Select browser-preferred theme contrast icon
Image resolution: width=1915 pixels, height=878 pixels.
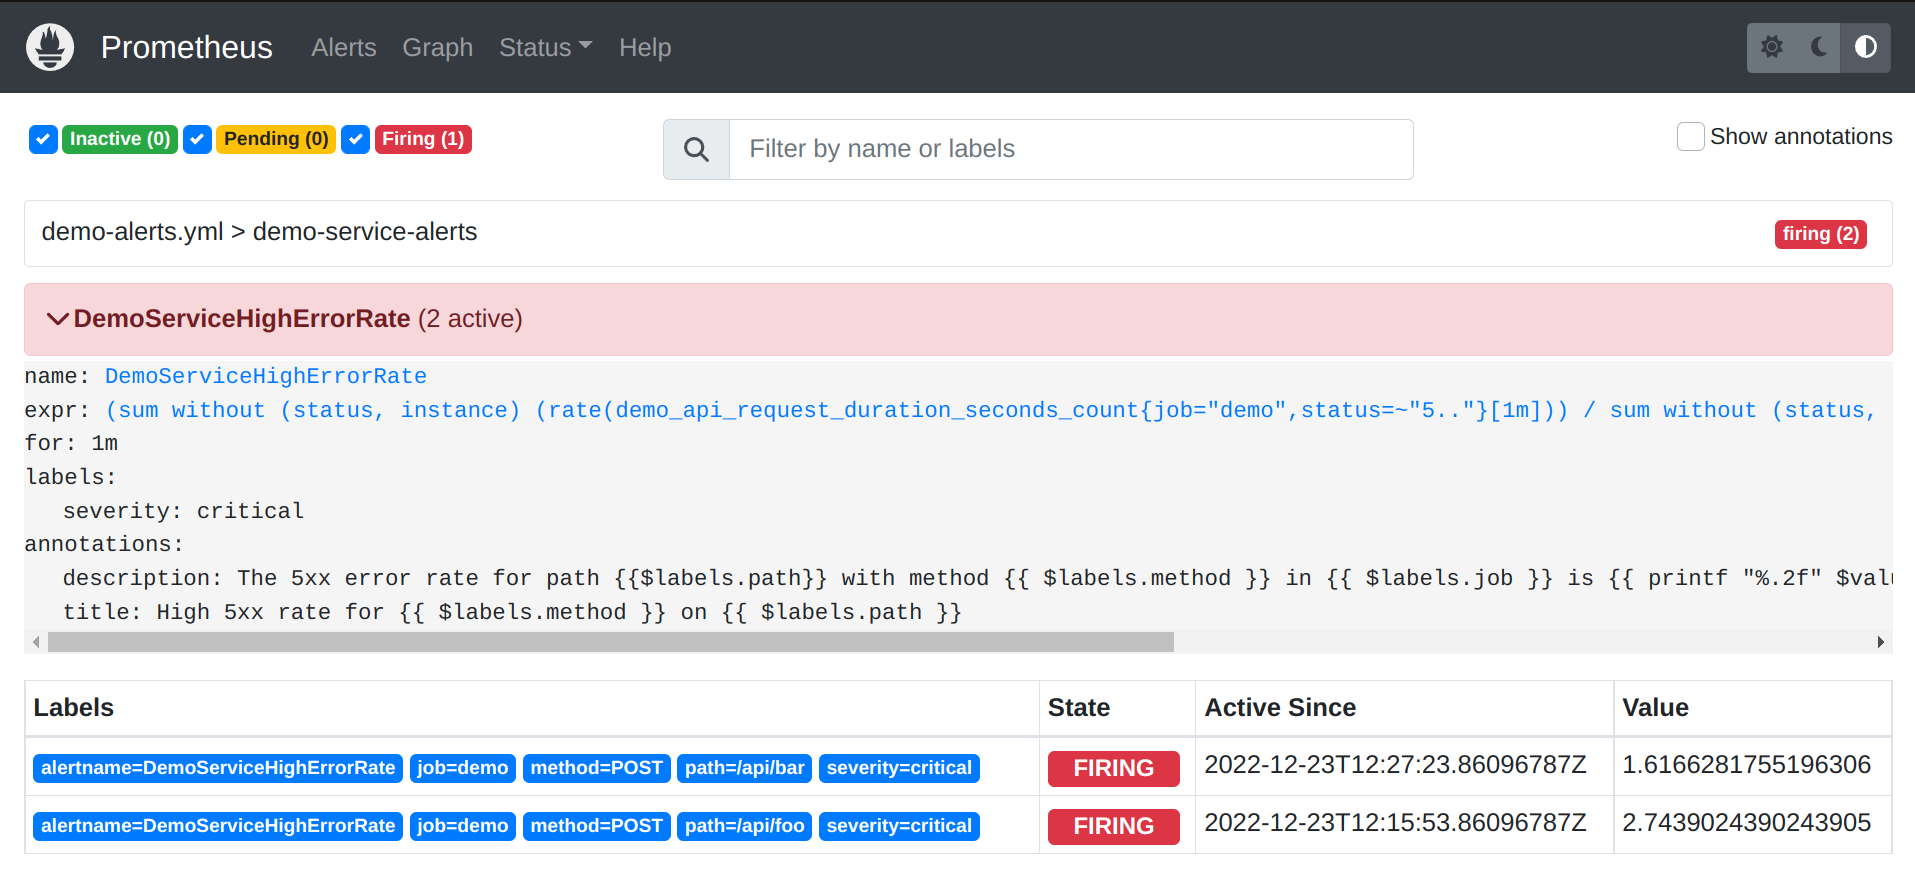click(1866, 47)
